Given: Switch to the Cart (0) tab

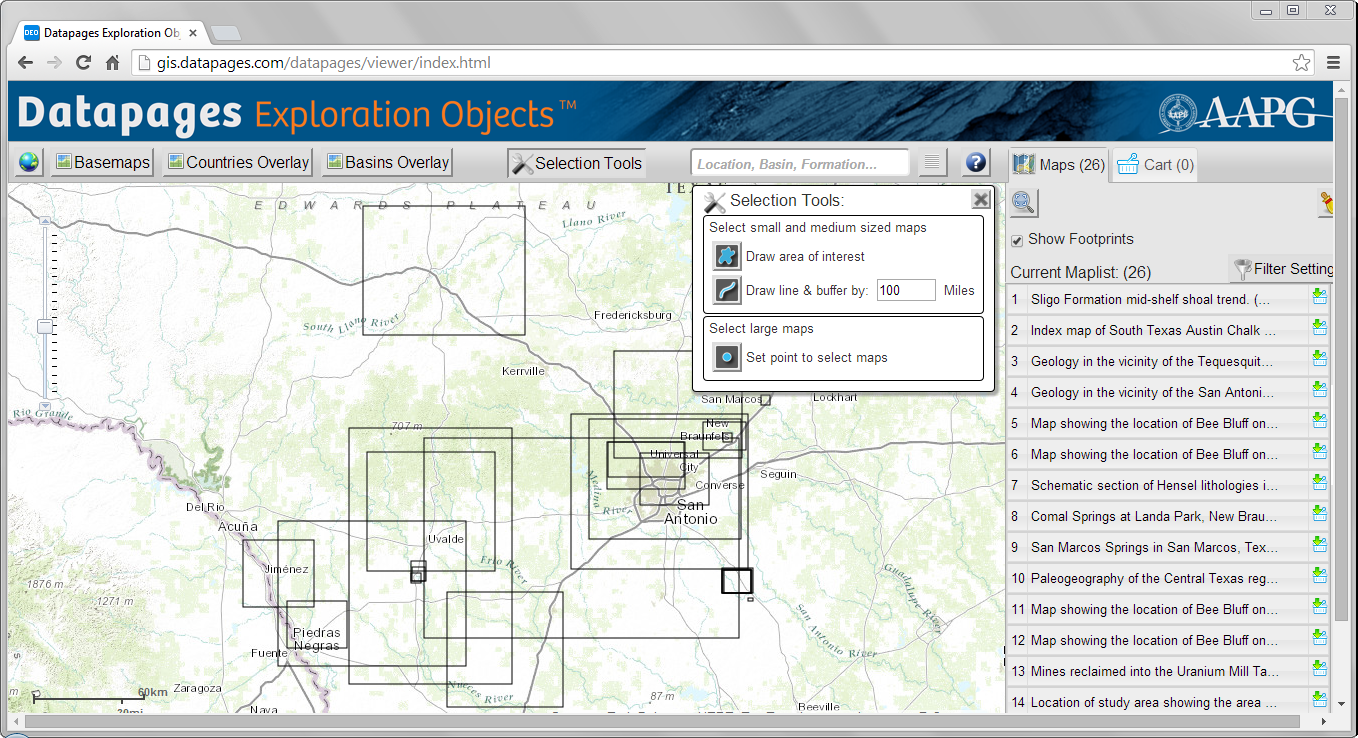Looking at the screenshot, I should [1155, 165].
